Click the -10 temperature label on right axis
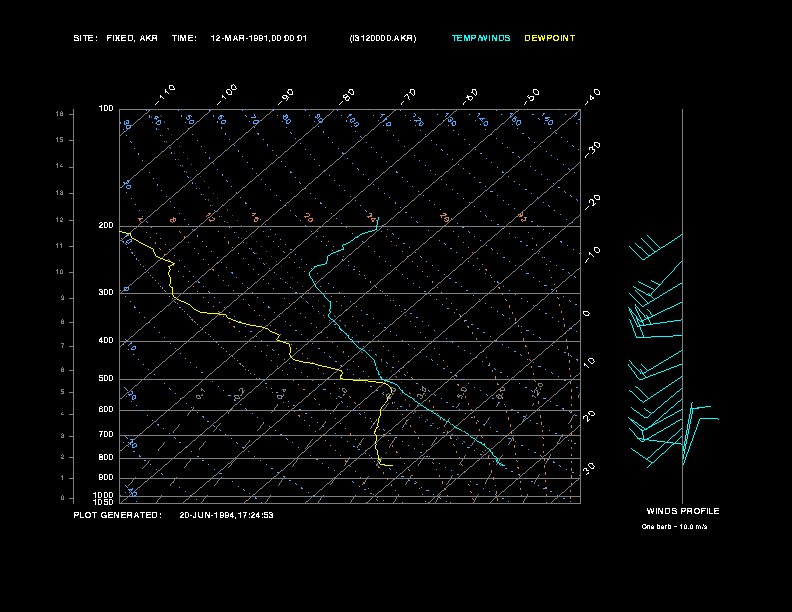 tap(593, 255)
